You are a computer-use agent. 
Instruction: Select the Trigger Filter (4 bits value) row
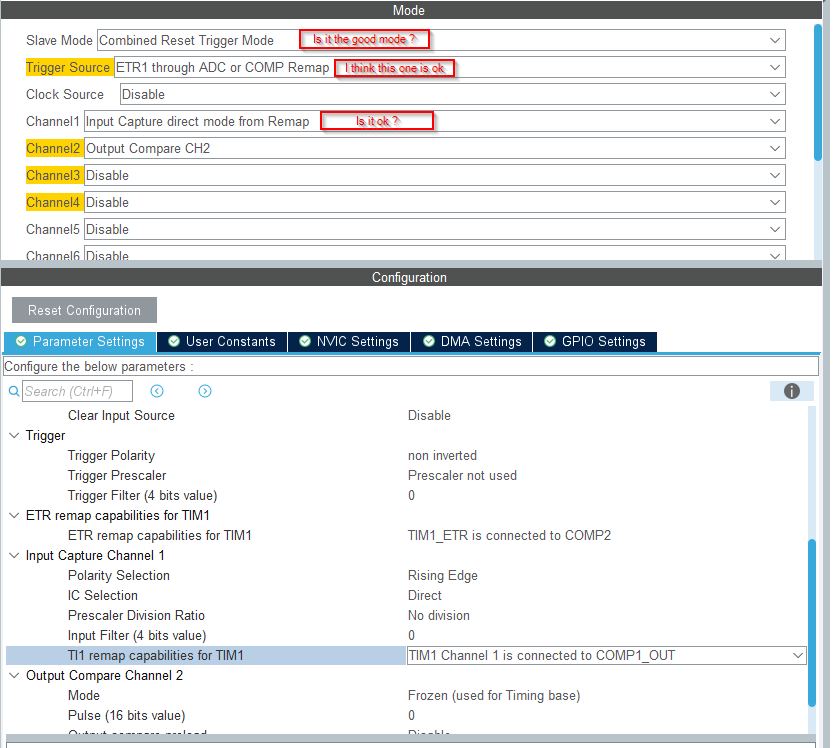[406, 496]
